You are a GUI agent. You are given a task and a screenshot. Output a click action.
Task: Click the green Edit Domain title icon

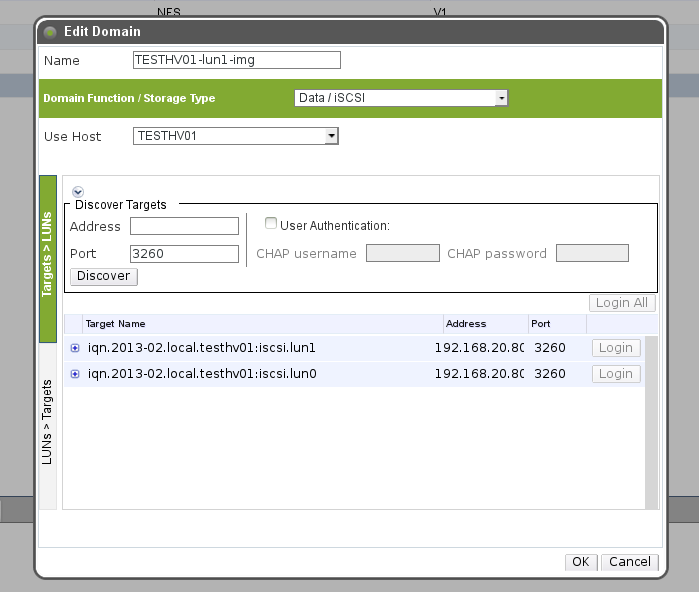click(x=51, y=32)
